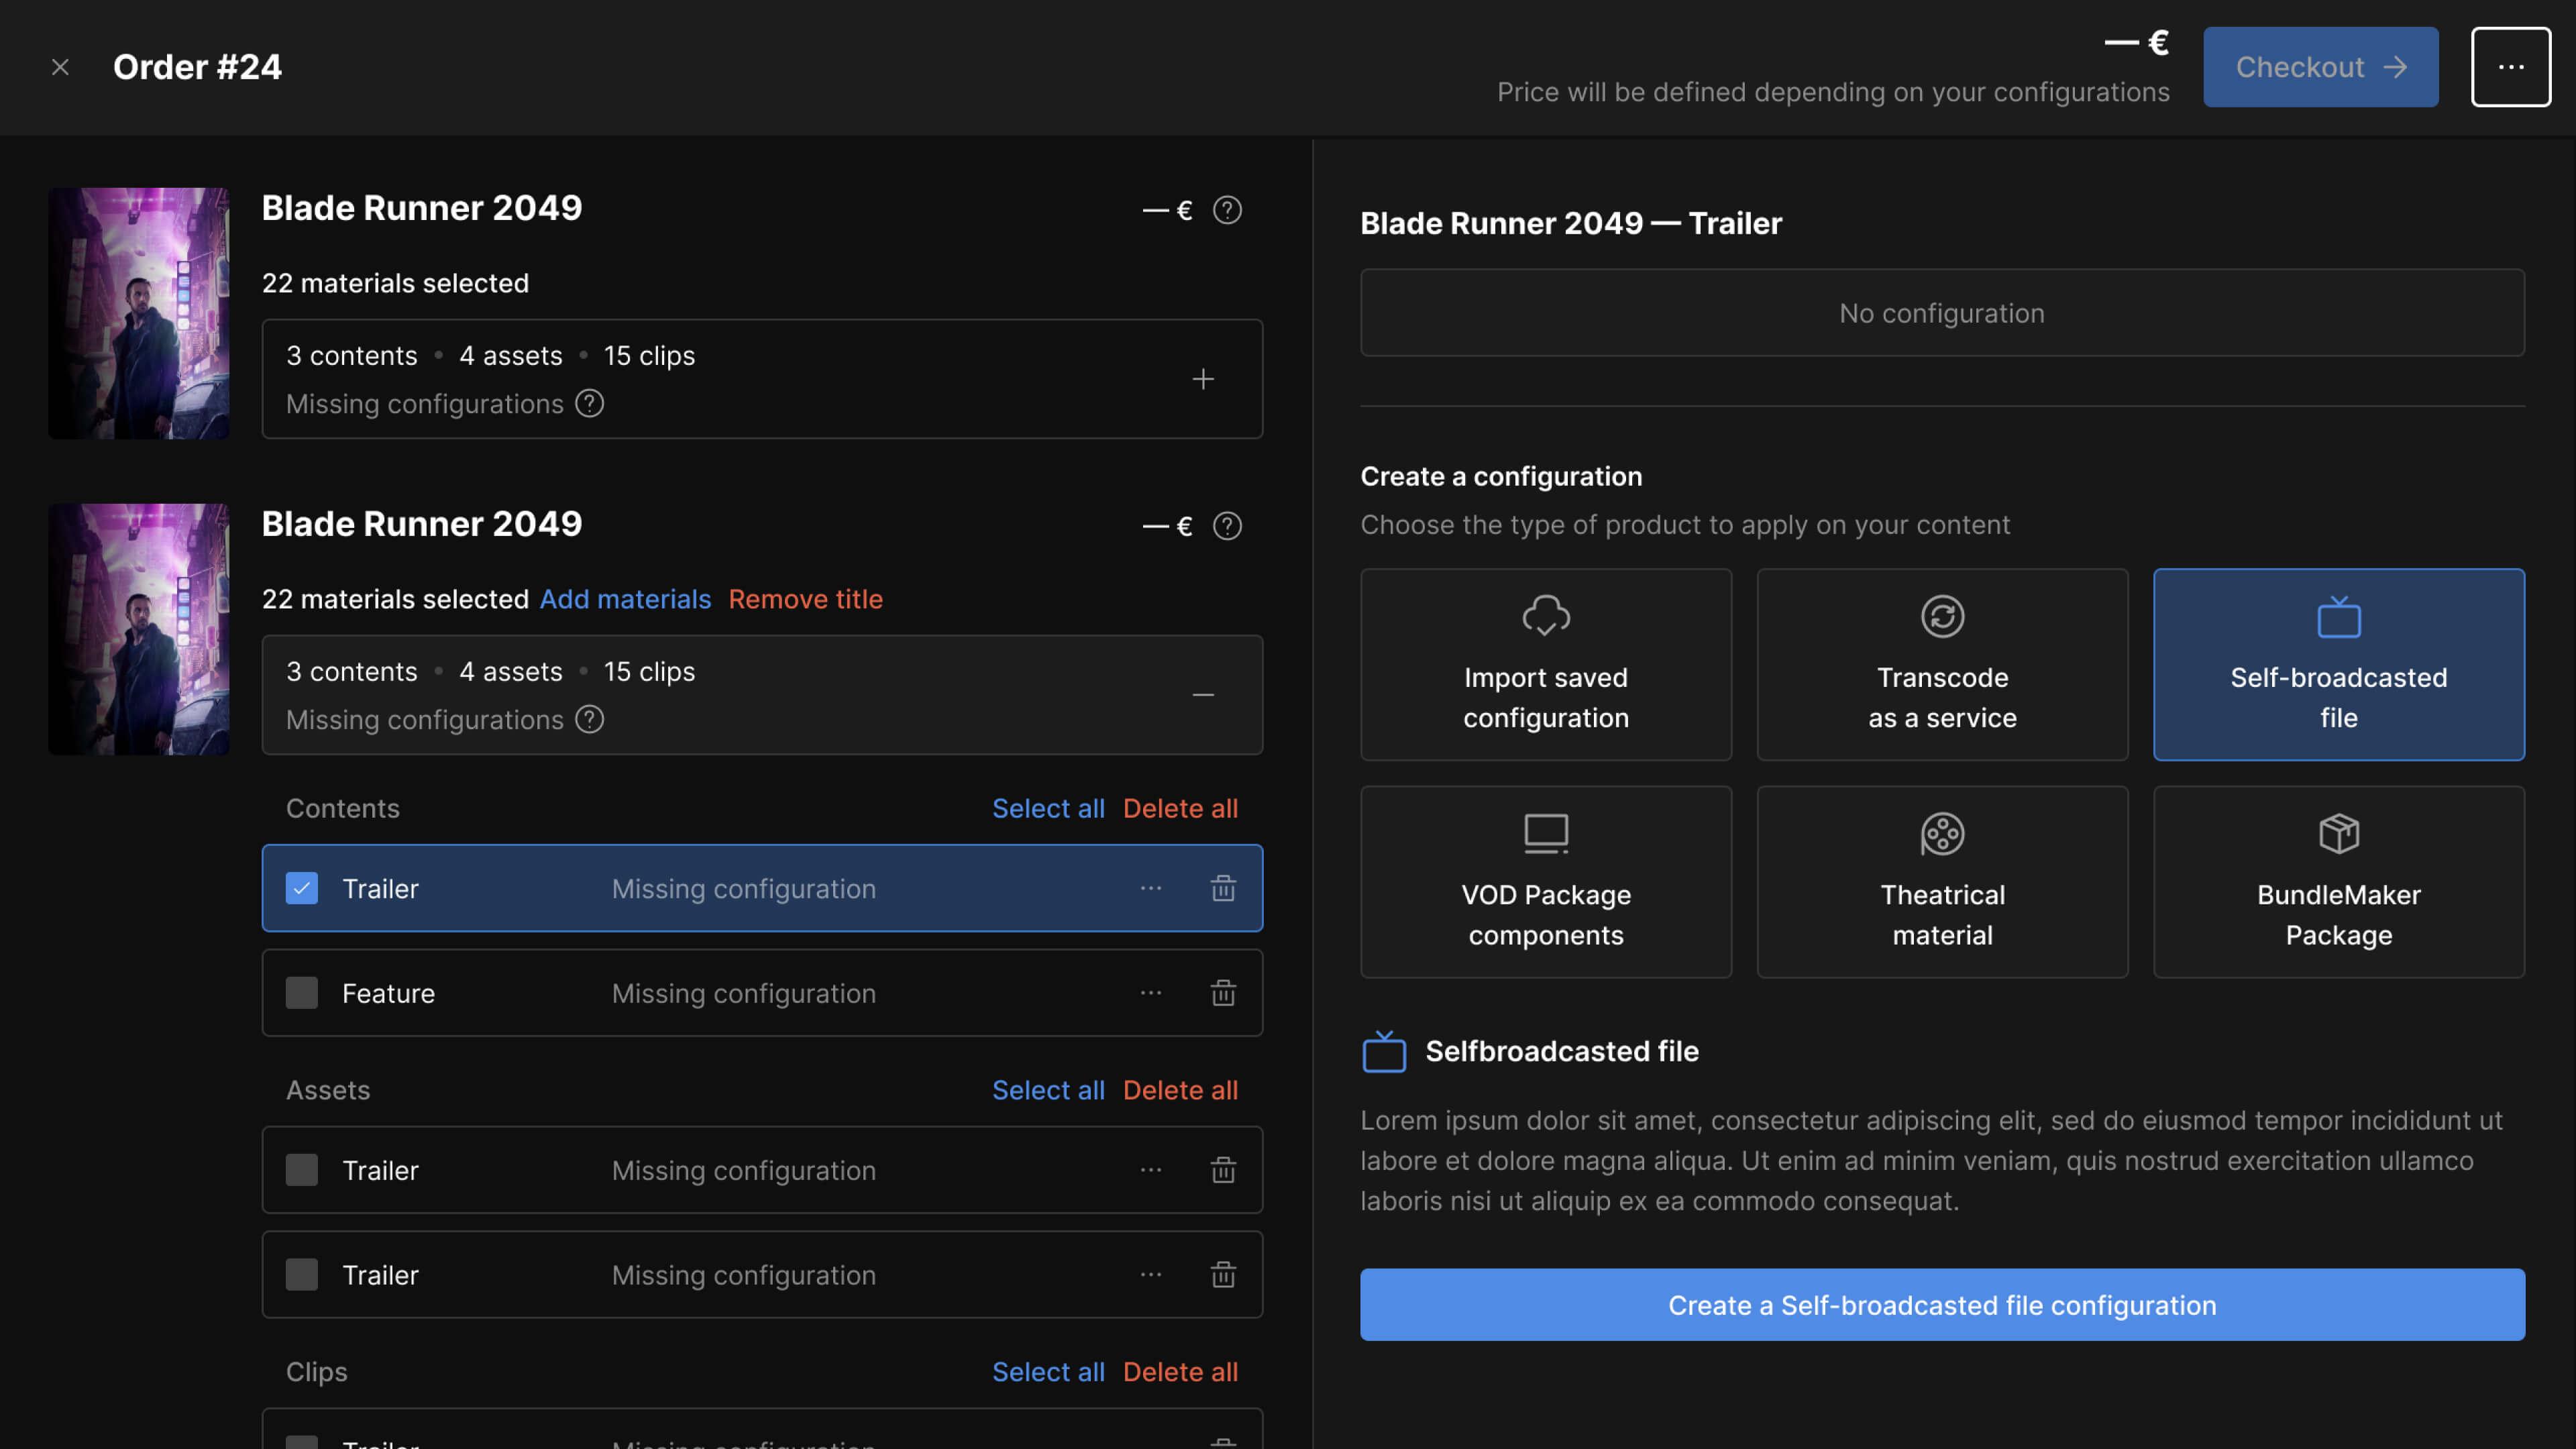2576x1449 pixels.
Task: Click Create a Self-broadcasted file configuration
Action: tap(1942, 1305)
